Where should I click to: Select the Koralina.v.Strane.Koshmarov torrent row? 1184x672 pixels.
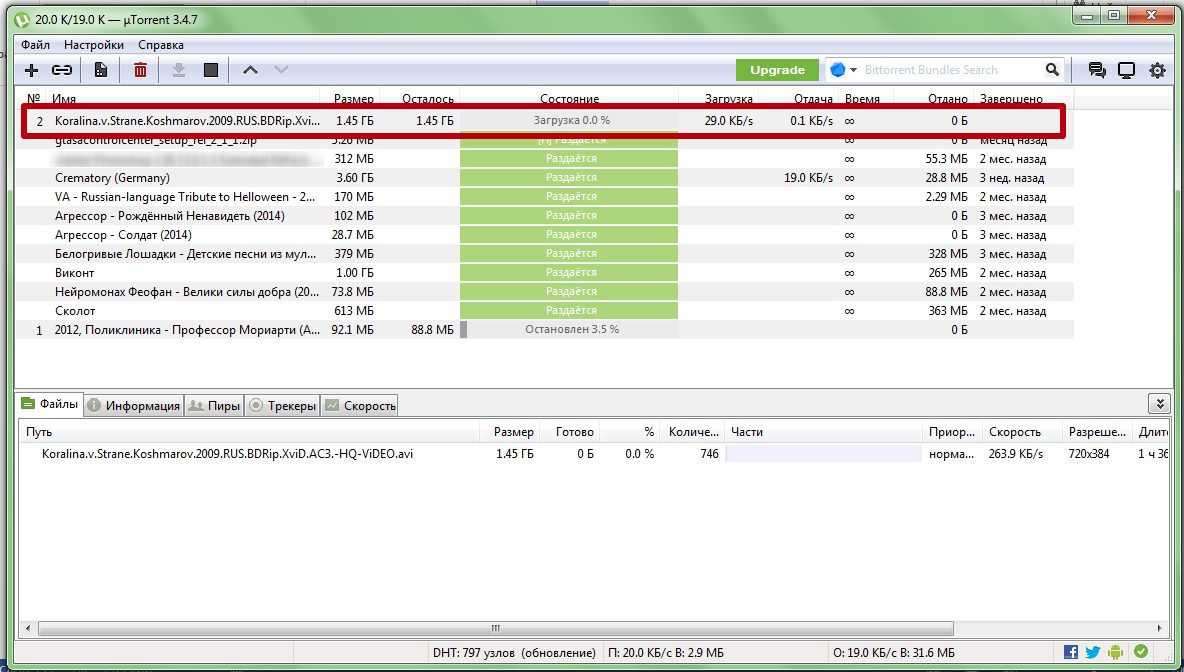(x=544, y=121)
